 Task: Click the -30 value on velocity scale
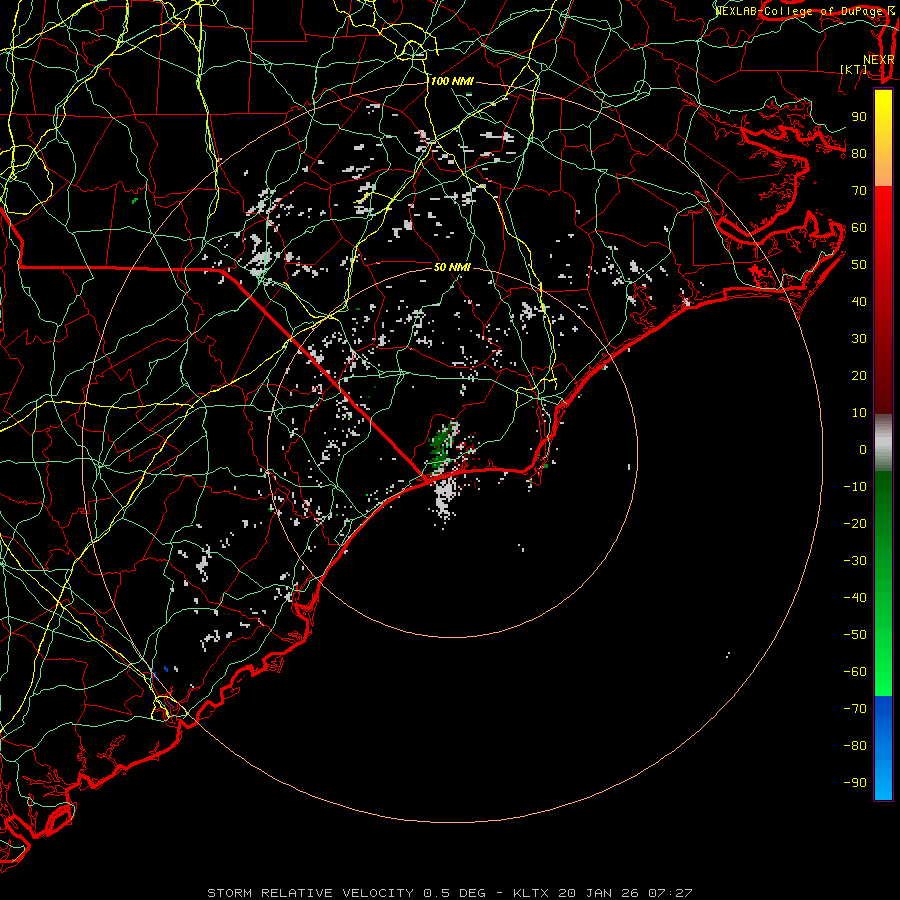[855, 561]
